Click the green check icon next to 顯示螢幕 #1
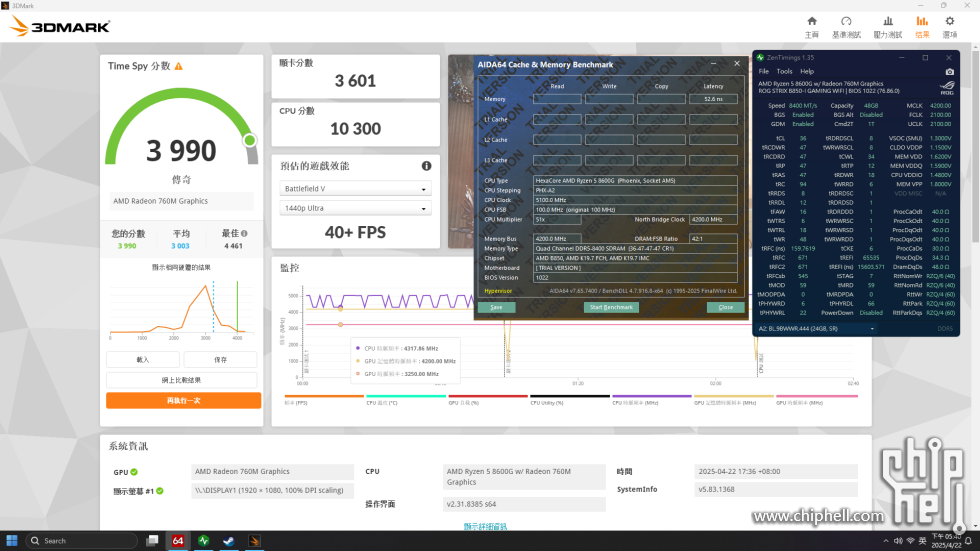Viewport: 980px width, 551px height. coord(160,491)
